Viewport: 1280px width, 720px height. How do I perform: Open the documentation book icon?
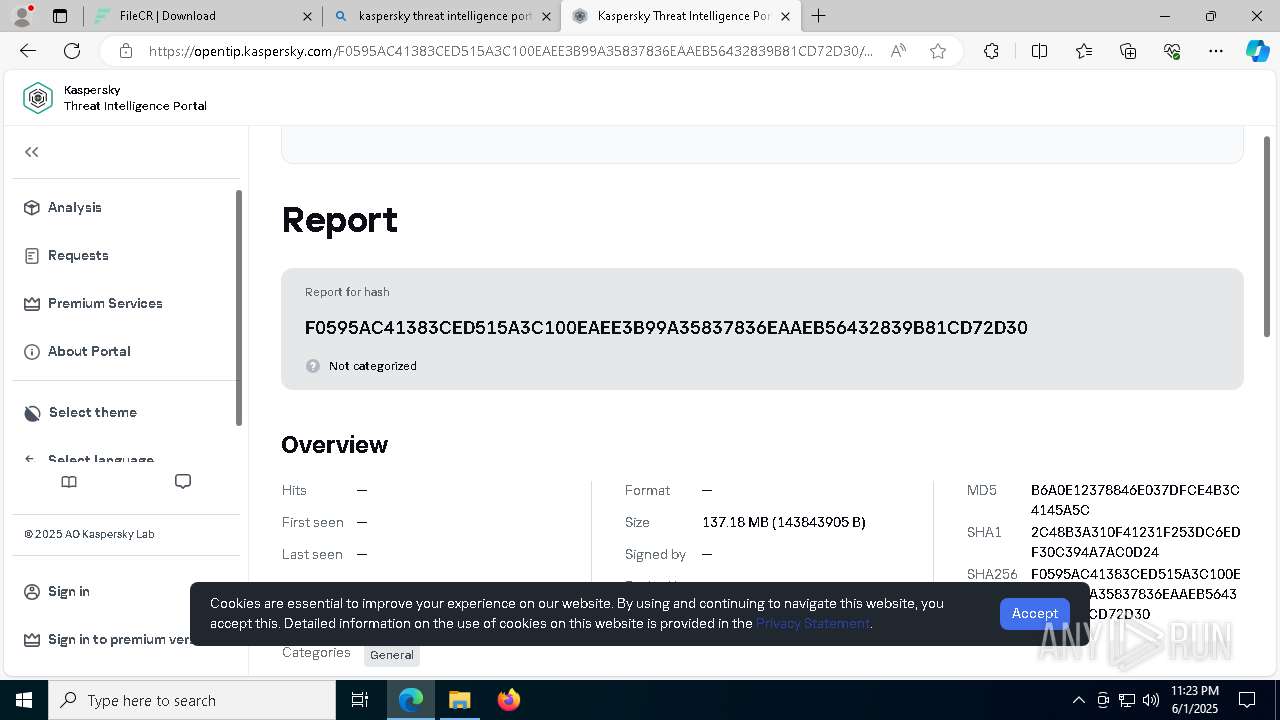tap(69, 482)
